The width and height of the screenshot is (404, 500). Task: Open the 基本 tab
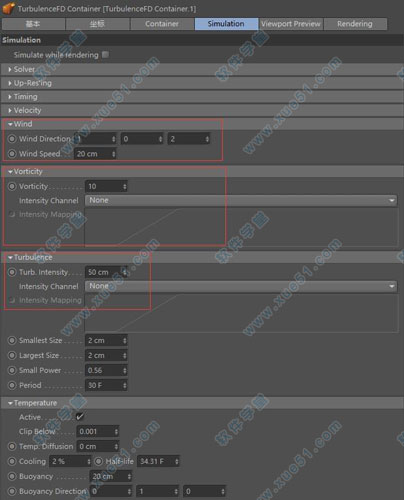(33, 24)
